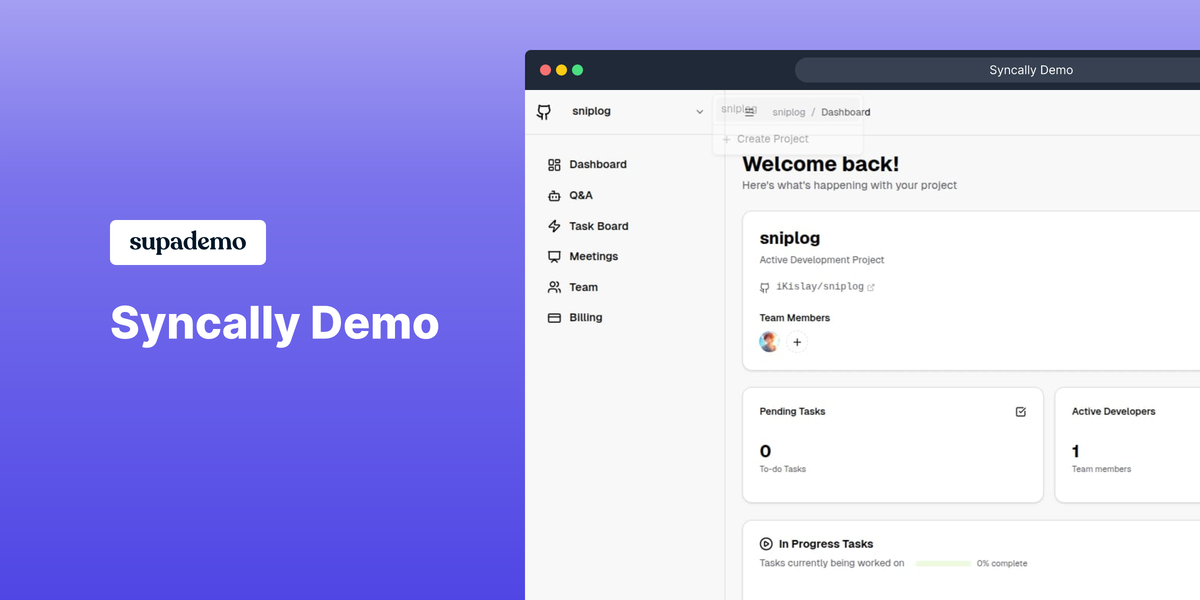Click the Billing credit card icon

[554, 318]
